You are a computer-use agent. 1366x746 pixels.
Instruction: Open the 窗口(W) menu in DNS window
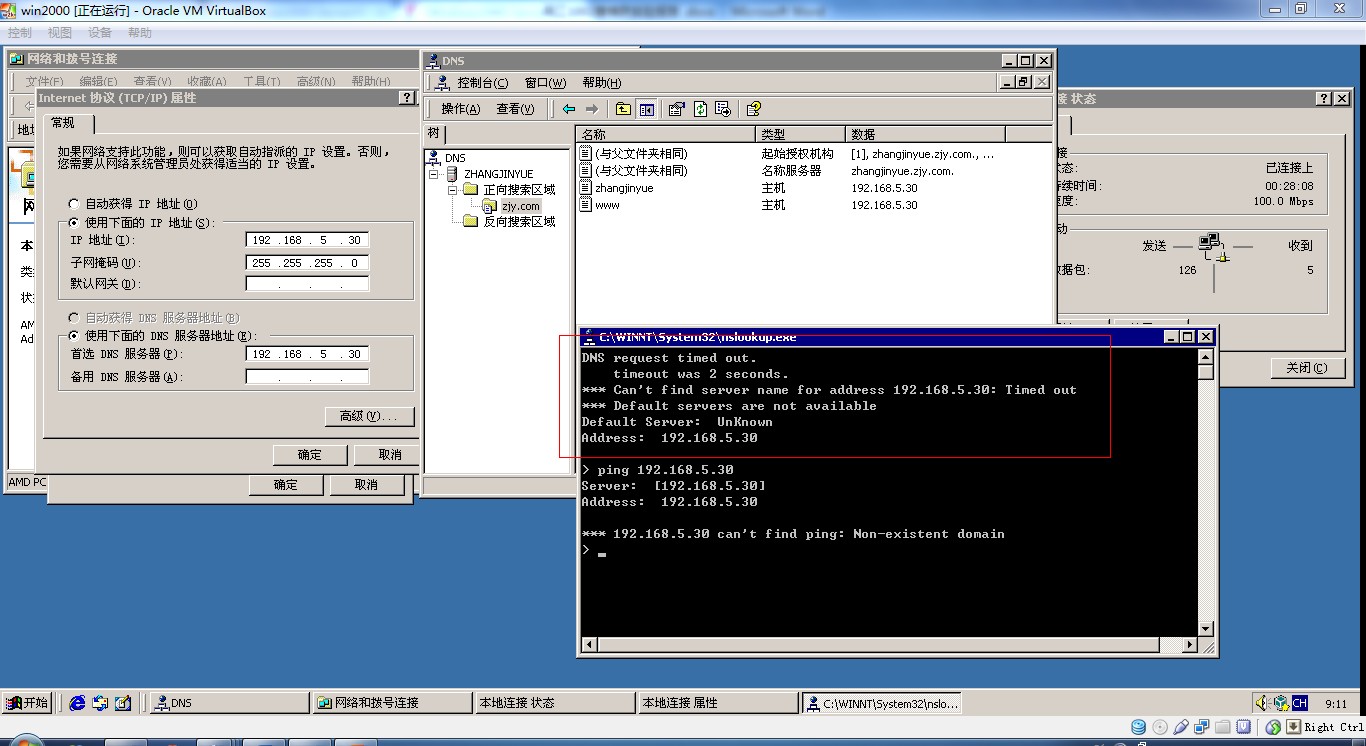click(x=545, y=83)
